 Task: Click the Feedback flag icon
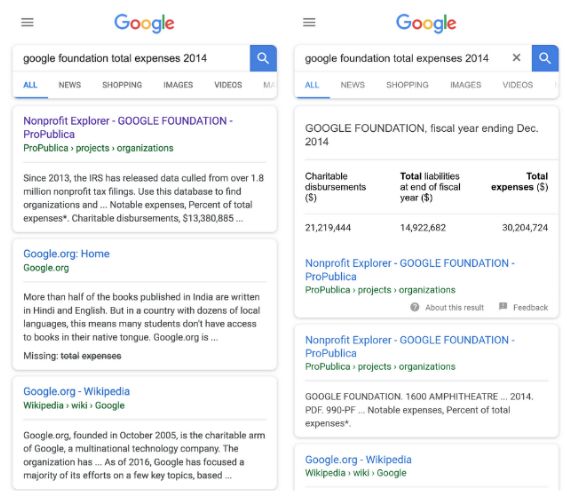[503, 307]
